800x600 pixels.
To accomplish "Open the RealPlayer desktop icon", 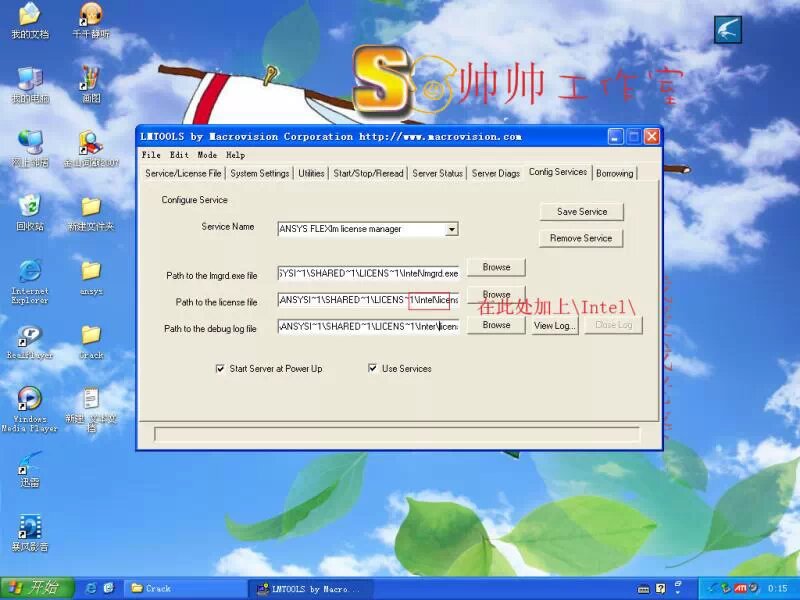I will 30,336.
